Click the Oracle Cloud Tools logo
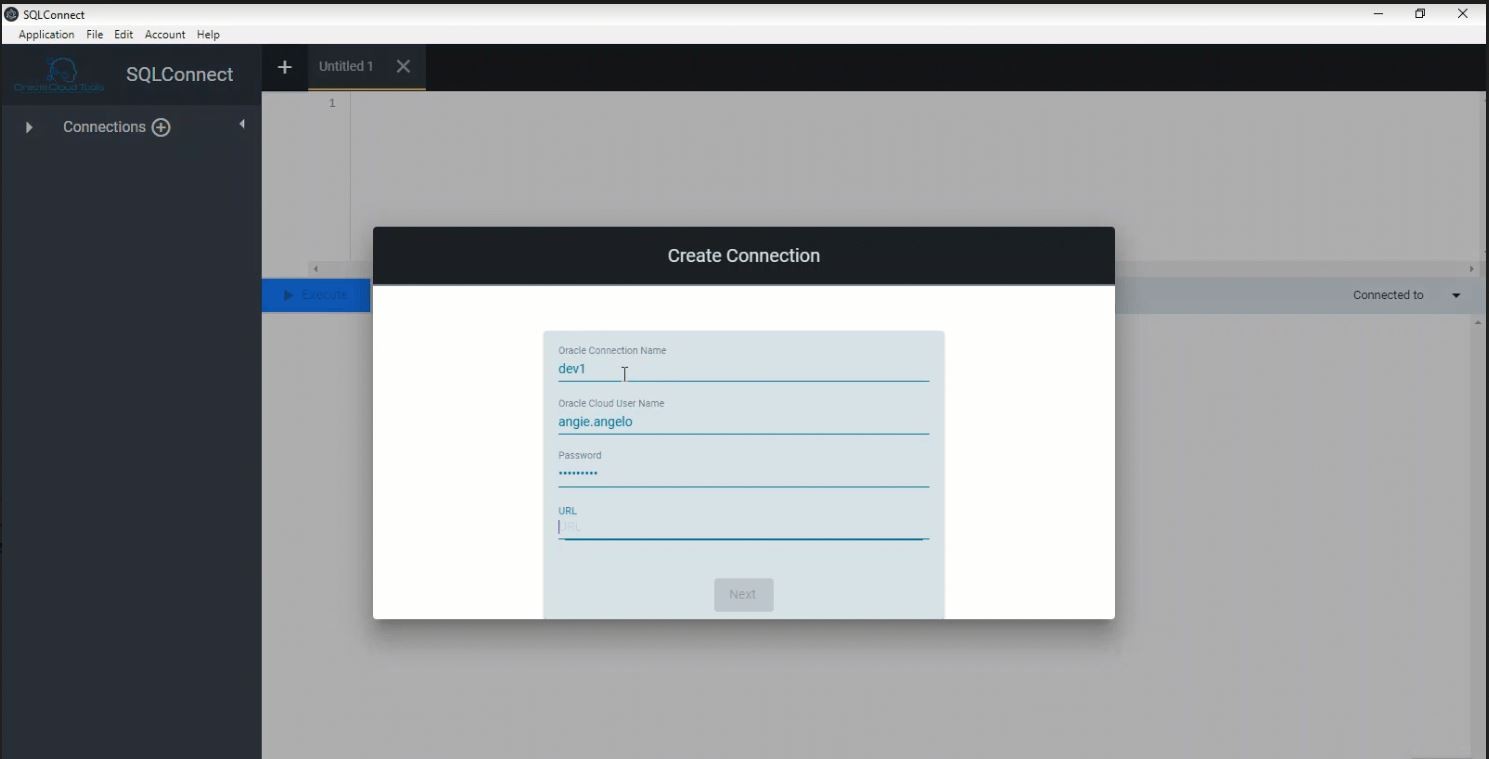 (x=59, y=75)
